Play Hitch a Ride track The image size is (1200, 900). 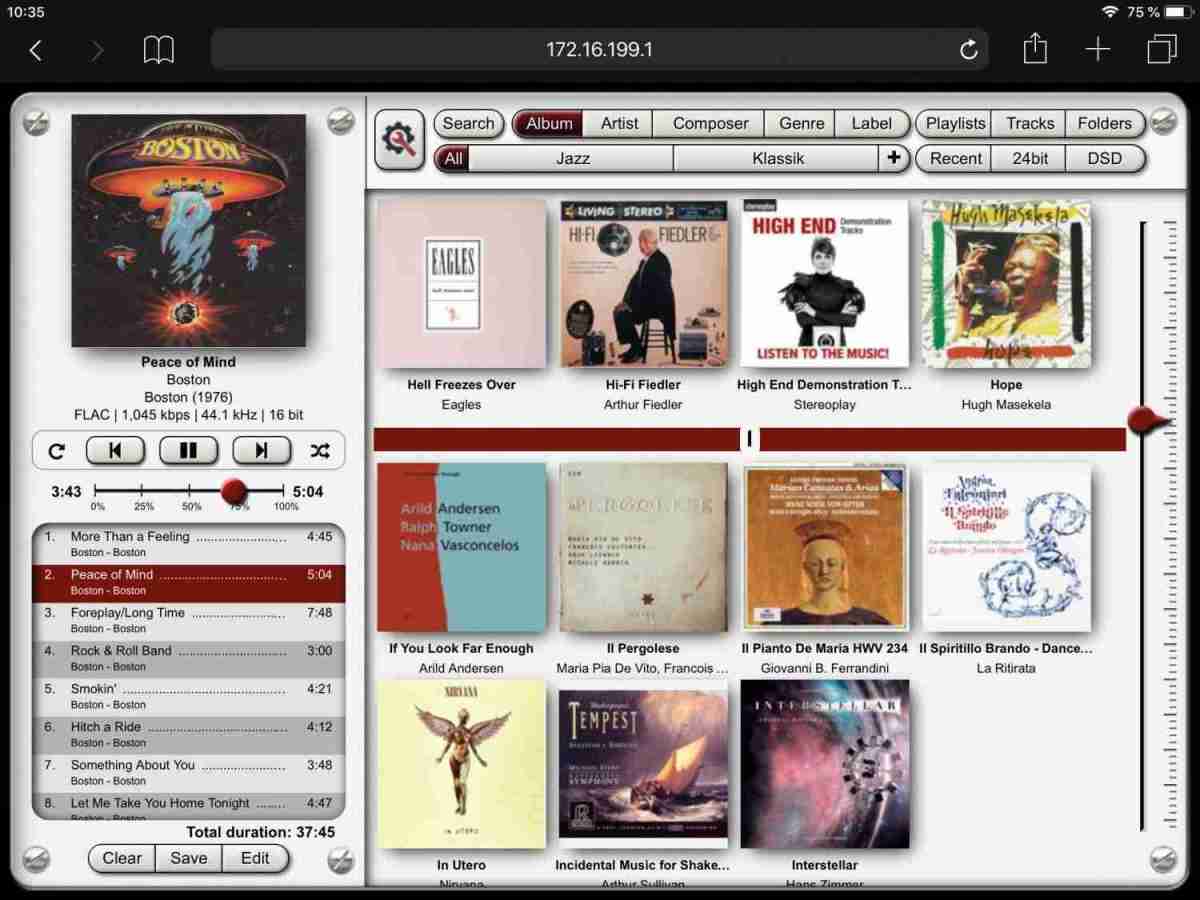click(189, 734)
